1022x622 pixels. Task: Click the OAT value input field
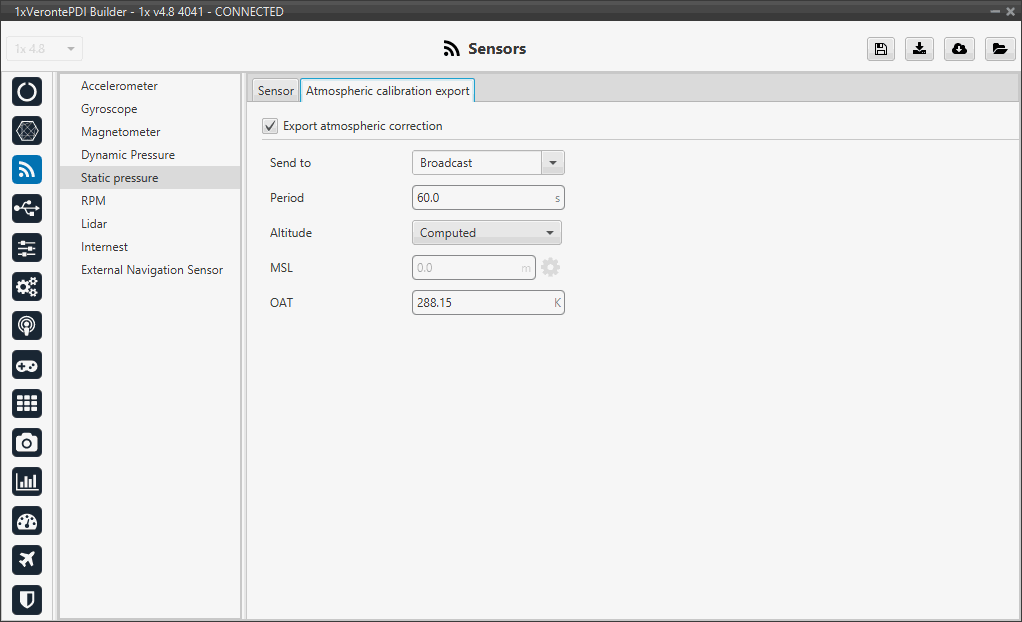point(482,302)
